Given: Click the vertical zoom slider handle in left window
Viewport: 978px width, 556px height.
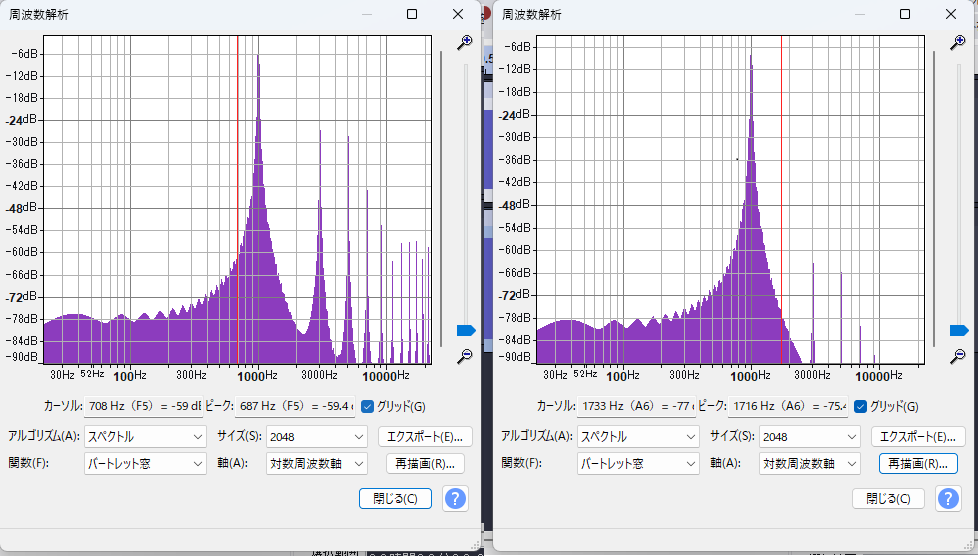Looking at the screenshot, I should (x=466, y=331).
